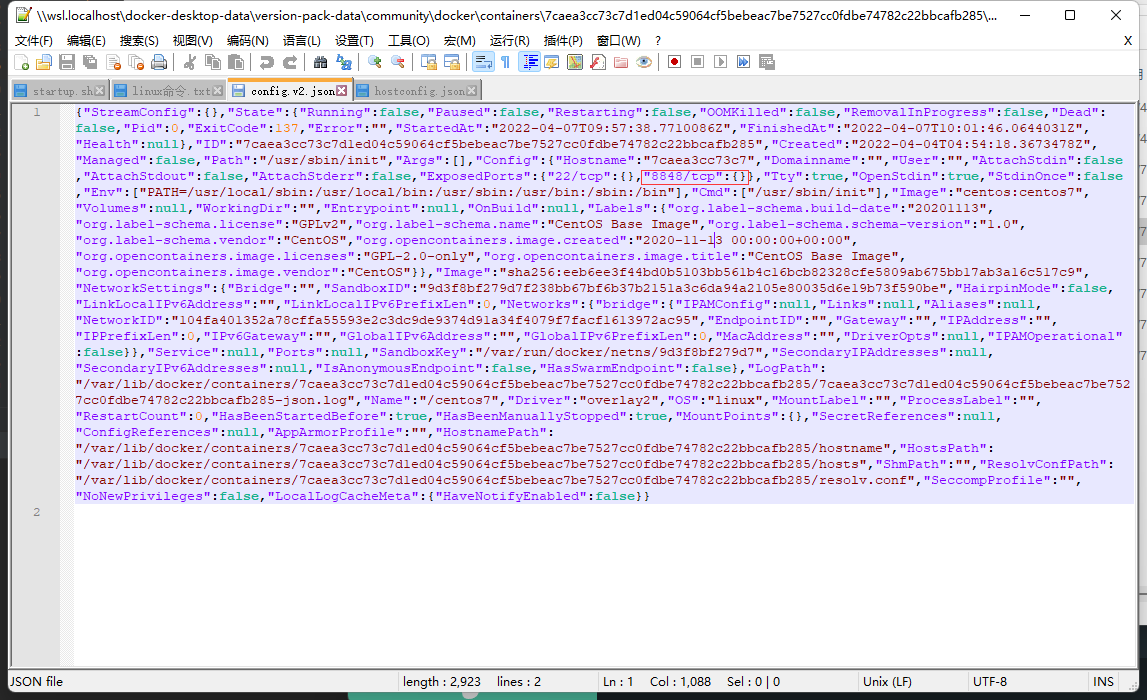Open the 工具(O) menu
Screen dimensions: 1147x700
coord(408,40)
